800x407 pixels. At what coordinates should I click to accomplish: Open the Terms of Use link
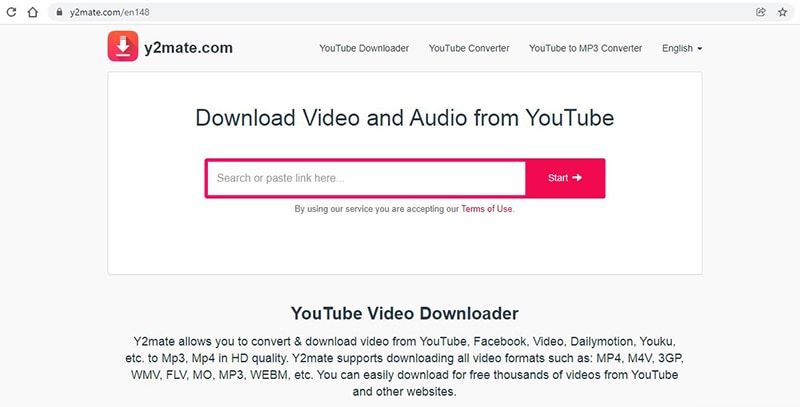point(487,209)
